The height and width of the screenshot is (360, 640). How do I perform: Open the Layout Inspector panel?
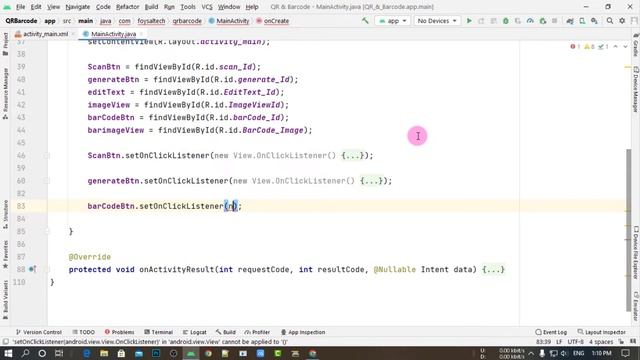coord(602,332)
